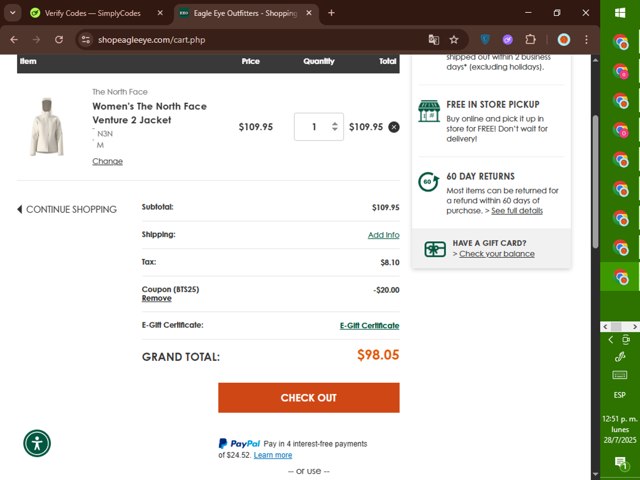Open See full details for returns

pos(517,211)
